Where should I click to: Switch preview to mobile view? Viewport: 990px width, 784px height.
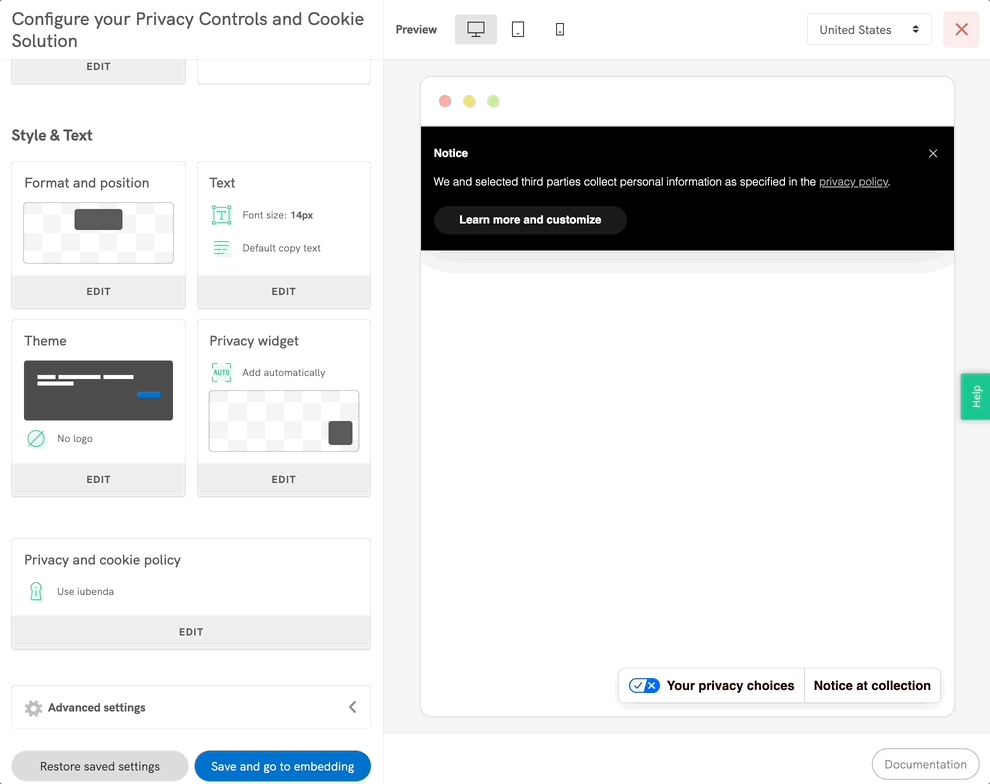pyautogui.click(x=560, y=30)
